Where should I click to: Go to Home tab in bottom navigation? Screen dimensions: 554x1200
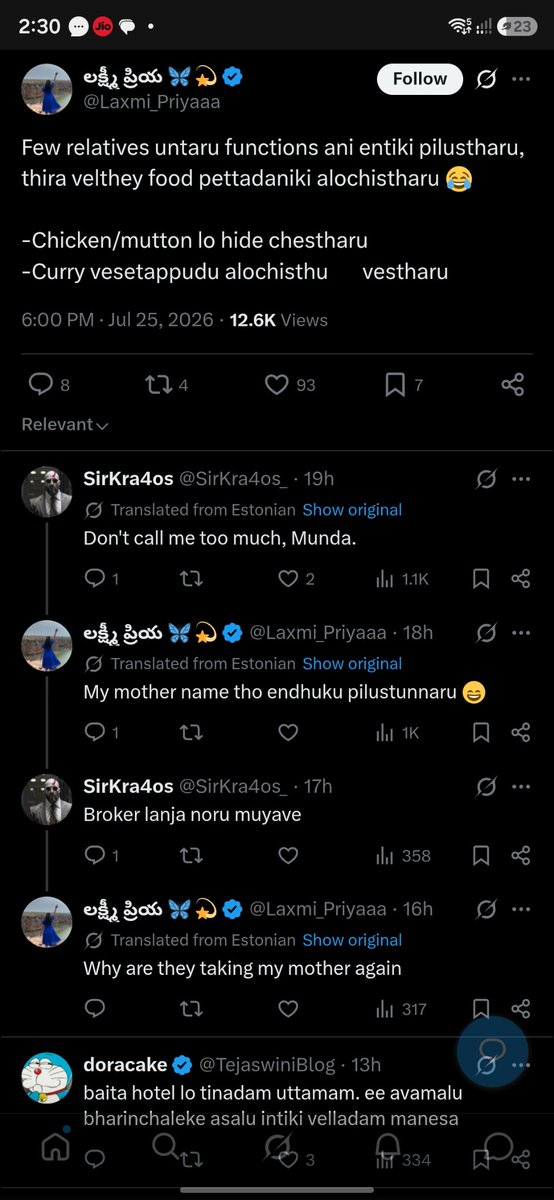55,1148
